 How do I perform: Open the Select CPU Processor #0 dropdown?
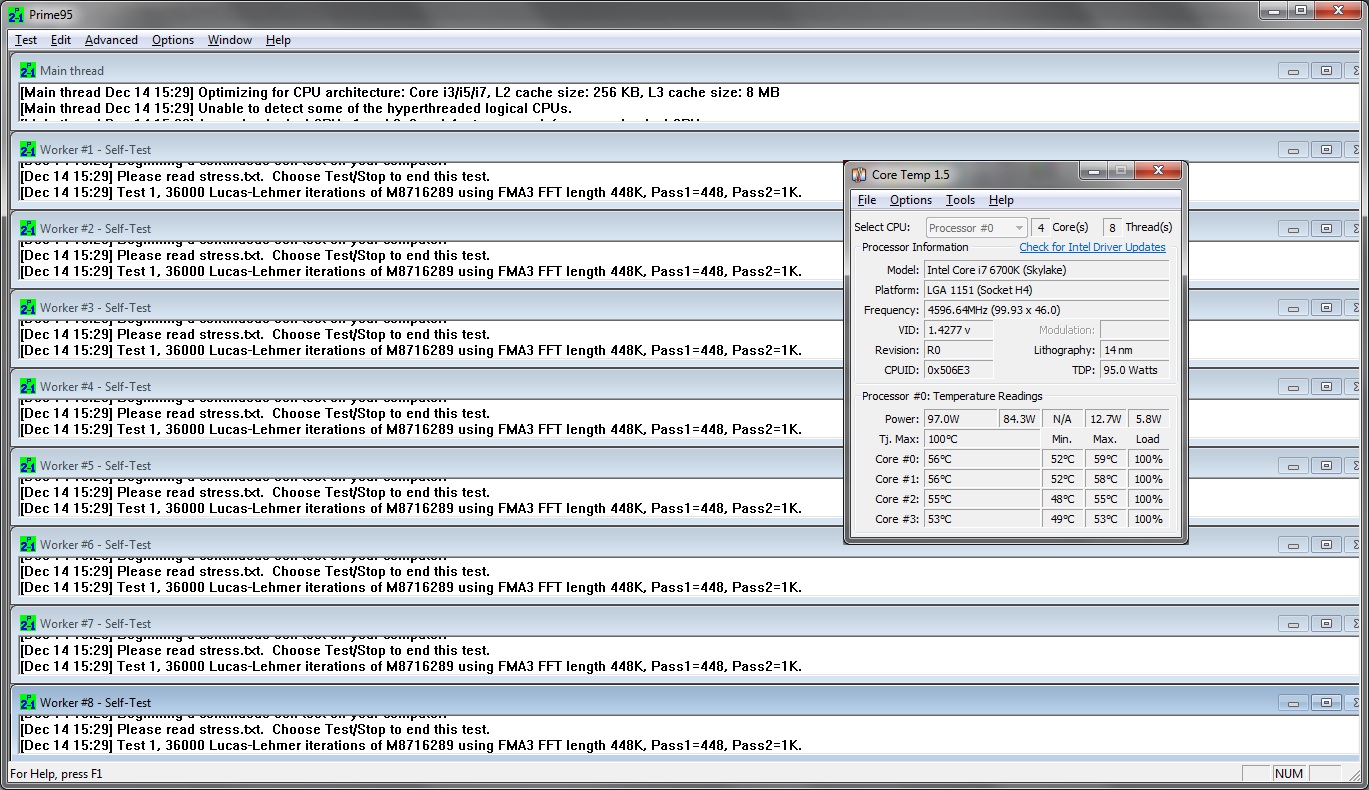(977, 228)
